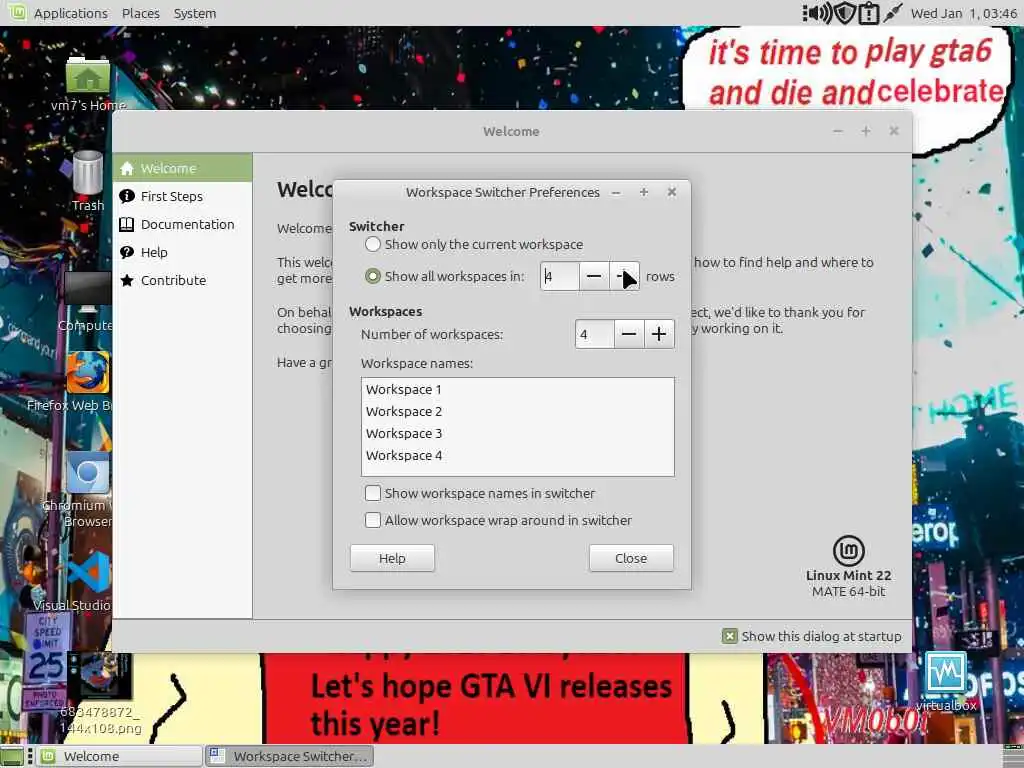Click the Contribute star icon
The image size is (1024, 768).
127,280
